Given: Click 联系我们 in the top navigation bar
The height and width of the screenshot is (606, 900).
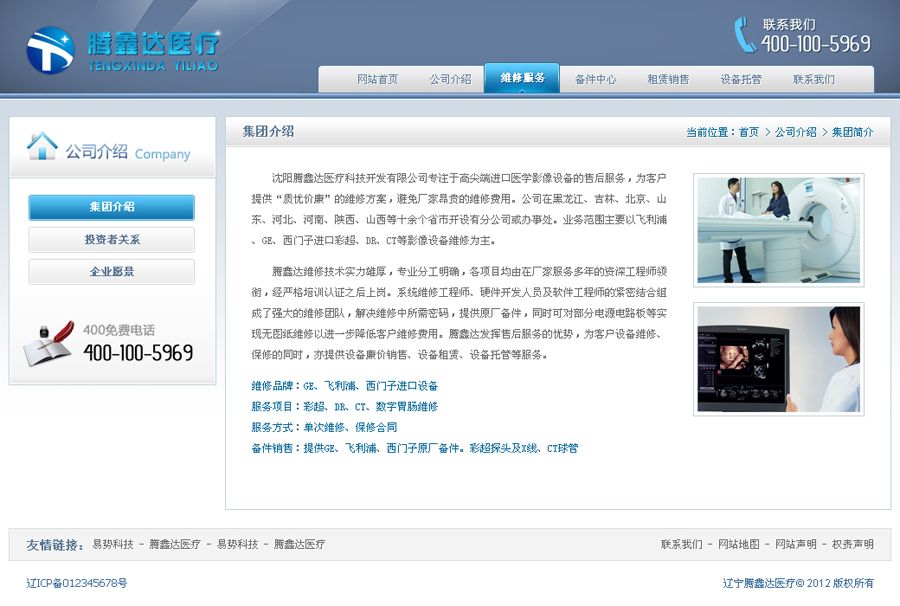Looking at the screenshot, I should click(x=814, y=79).
